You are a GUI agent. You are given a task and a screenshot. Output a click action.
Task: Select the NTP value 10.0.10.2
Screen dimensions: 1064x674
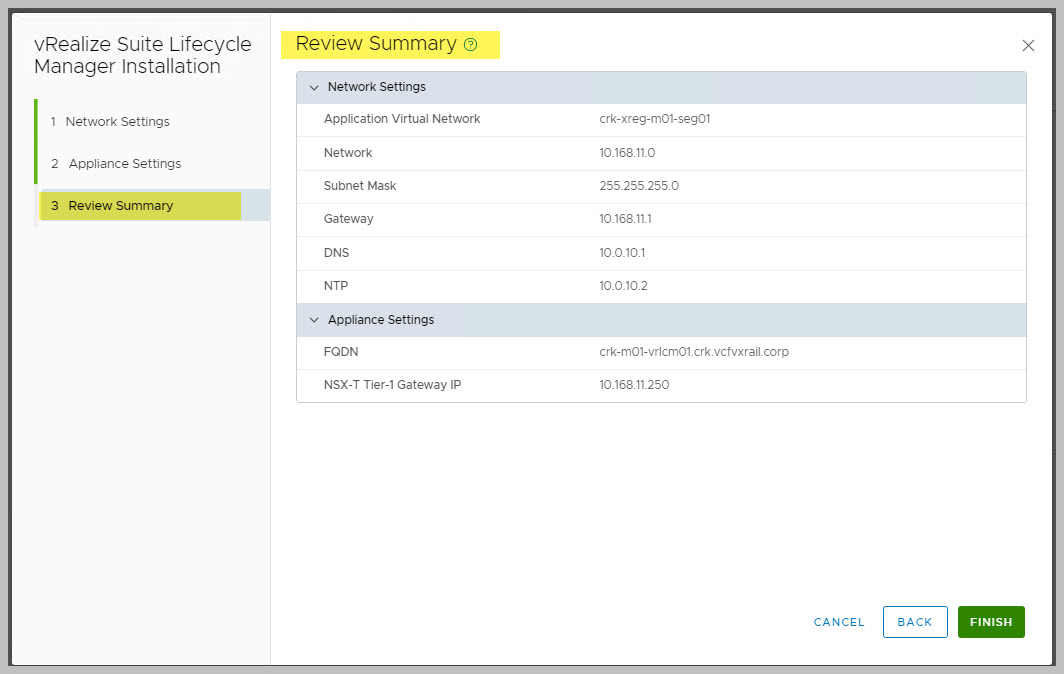pos(623,286)
